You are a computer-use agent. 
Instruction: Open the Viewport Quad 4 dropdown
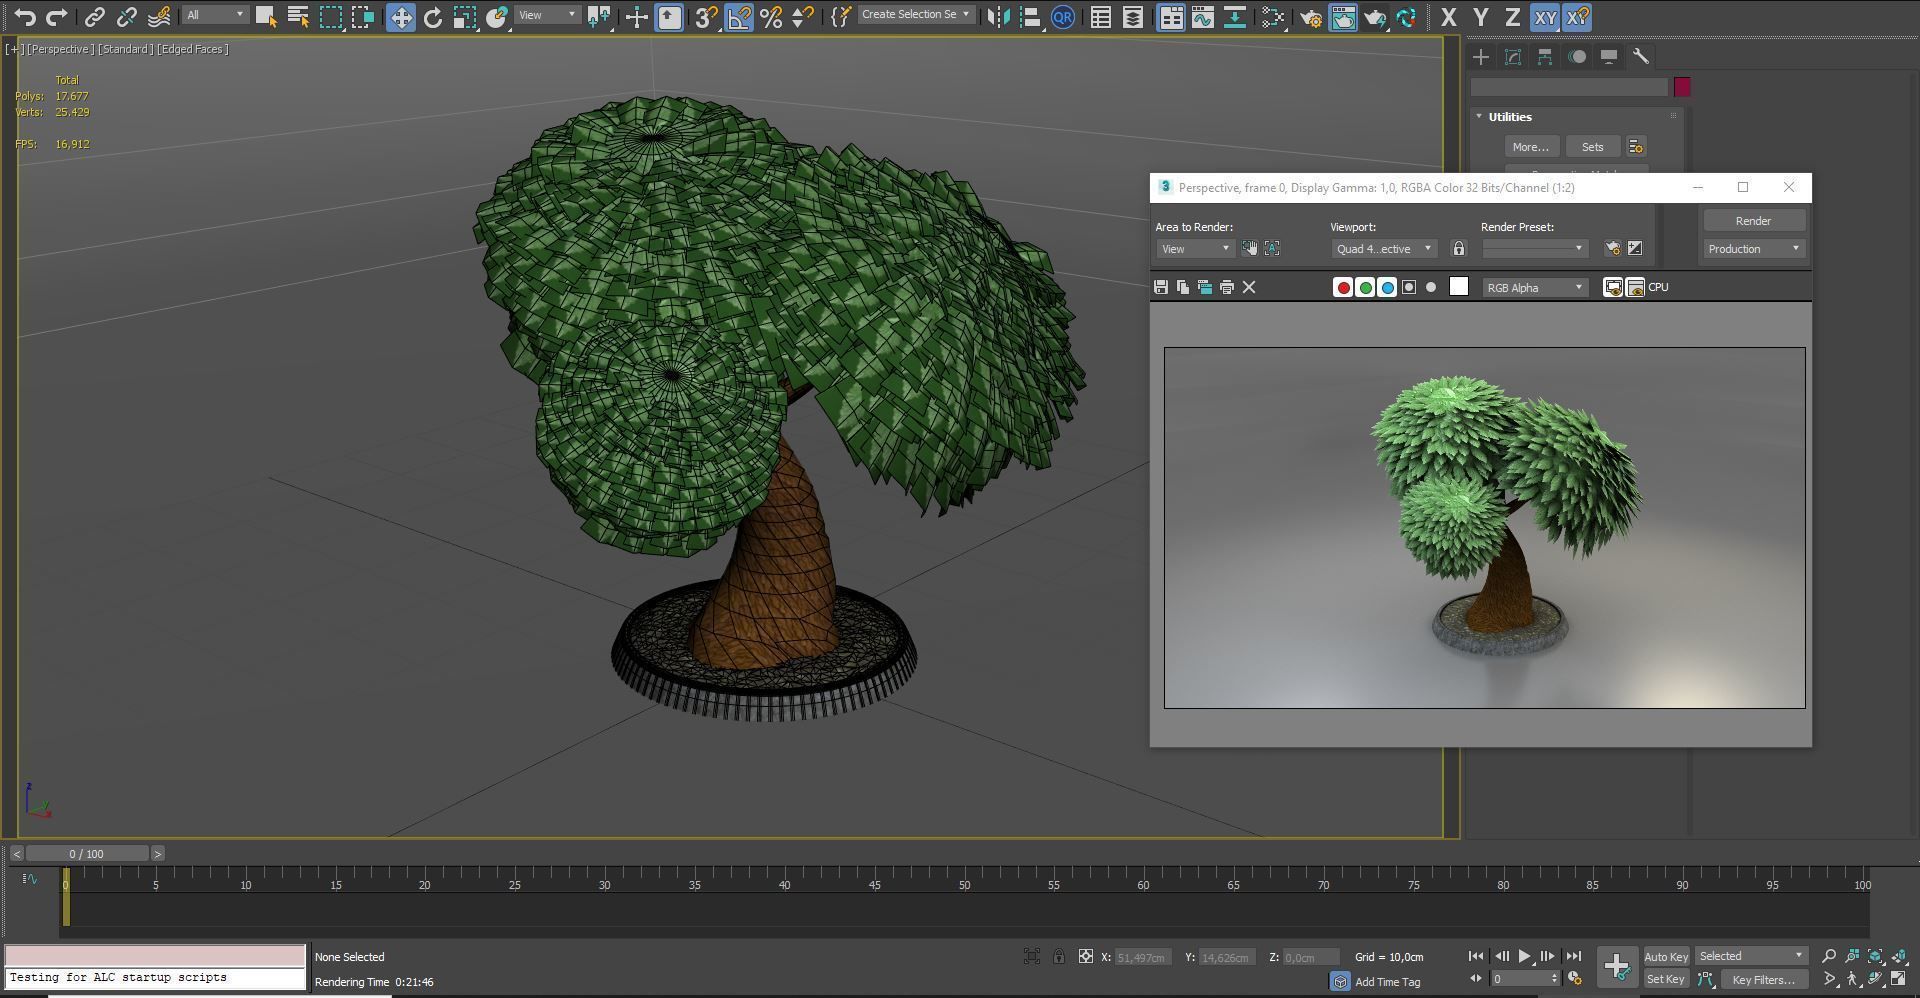coord(1384,249)
